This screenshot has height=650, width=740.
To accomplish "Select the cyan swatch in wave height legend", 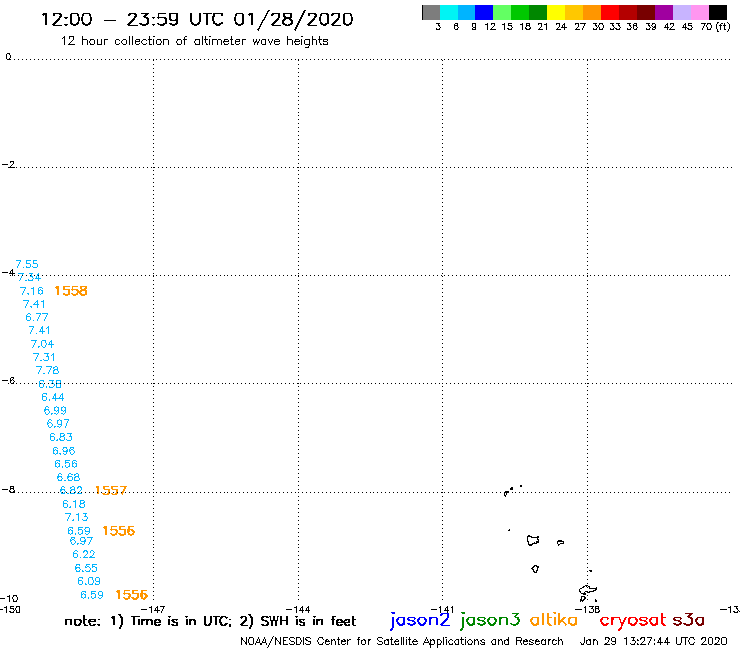I will [x=449, y=12].
